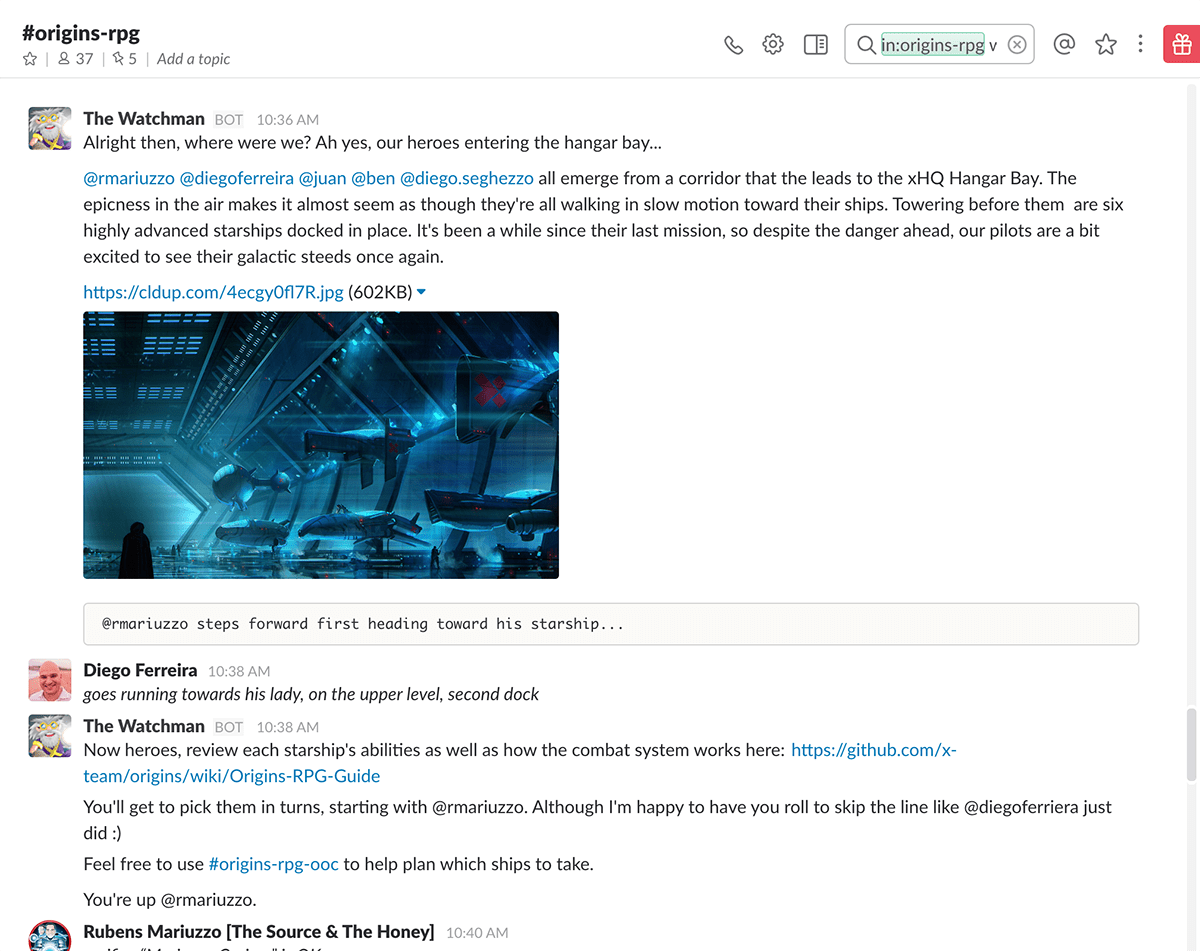Open @ben mention

pos(373,178)
